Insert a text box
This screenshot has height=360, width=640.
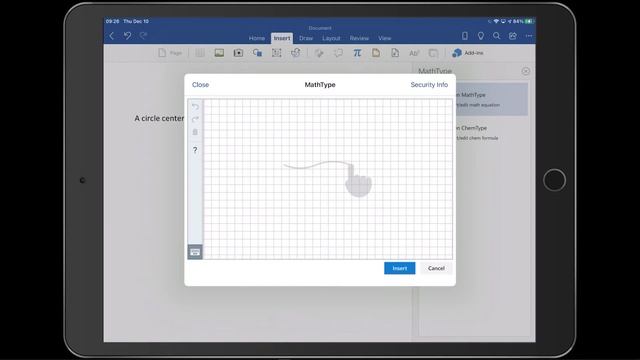[x=277, y=53]
